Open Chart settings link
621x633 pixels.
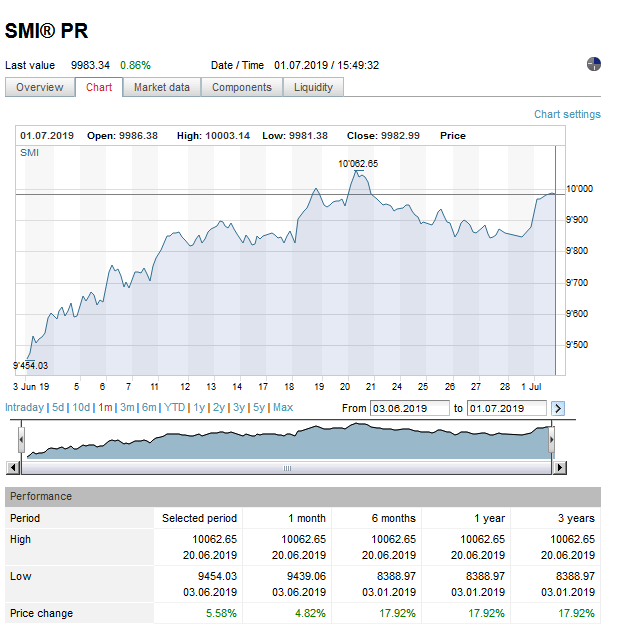(567, 114)
